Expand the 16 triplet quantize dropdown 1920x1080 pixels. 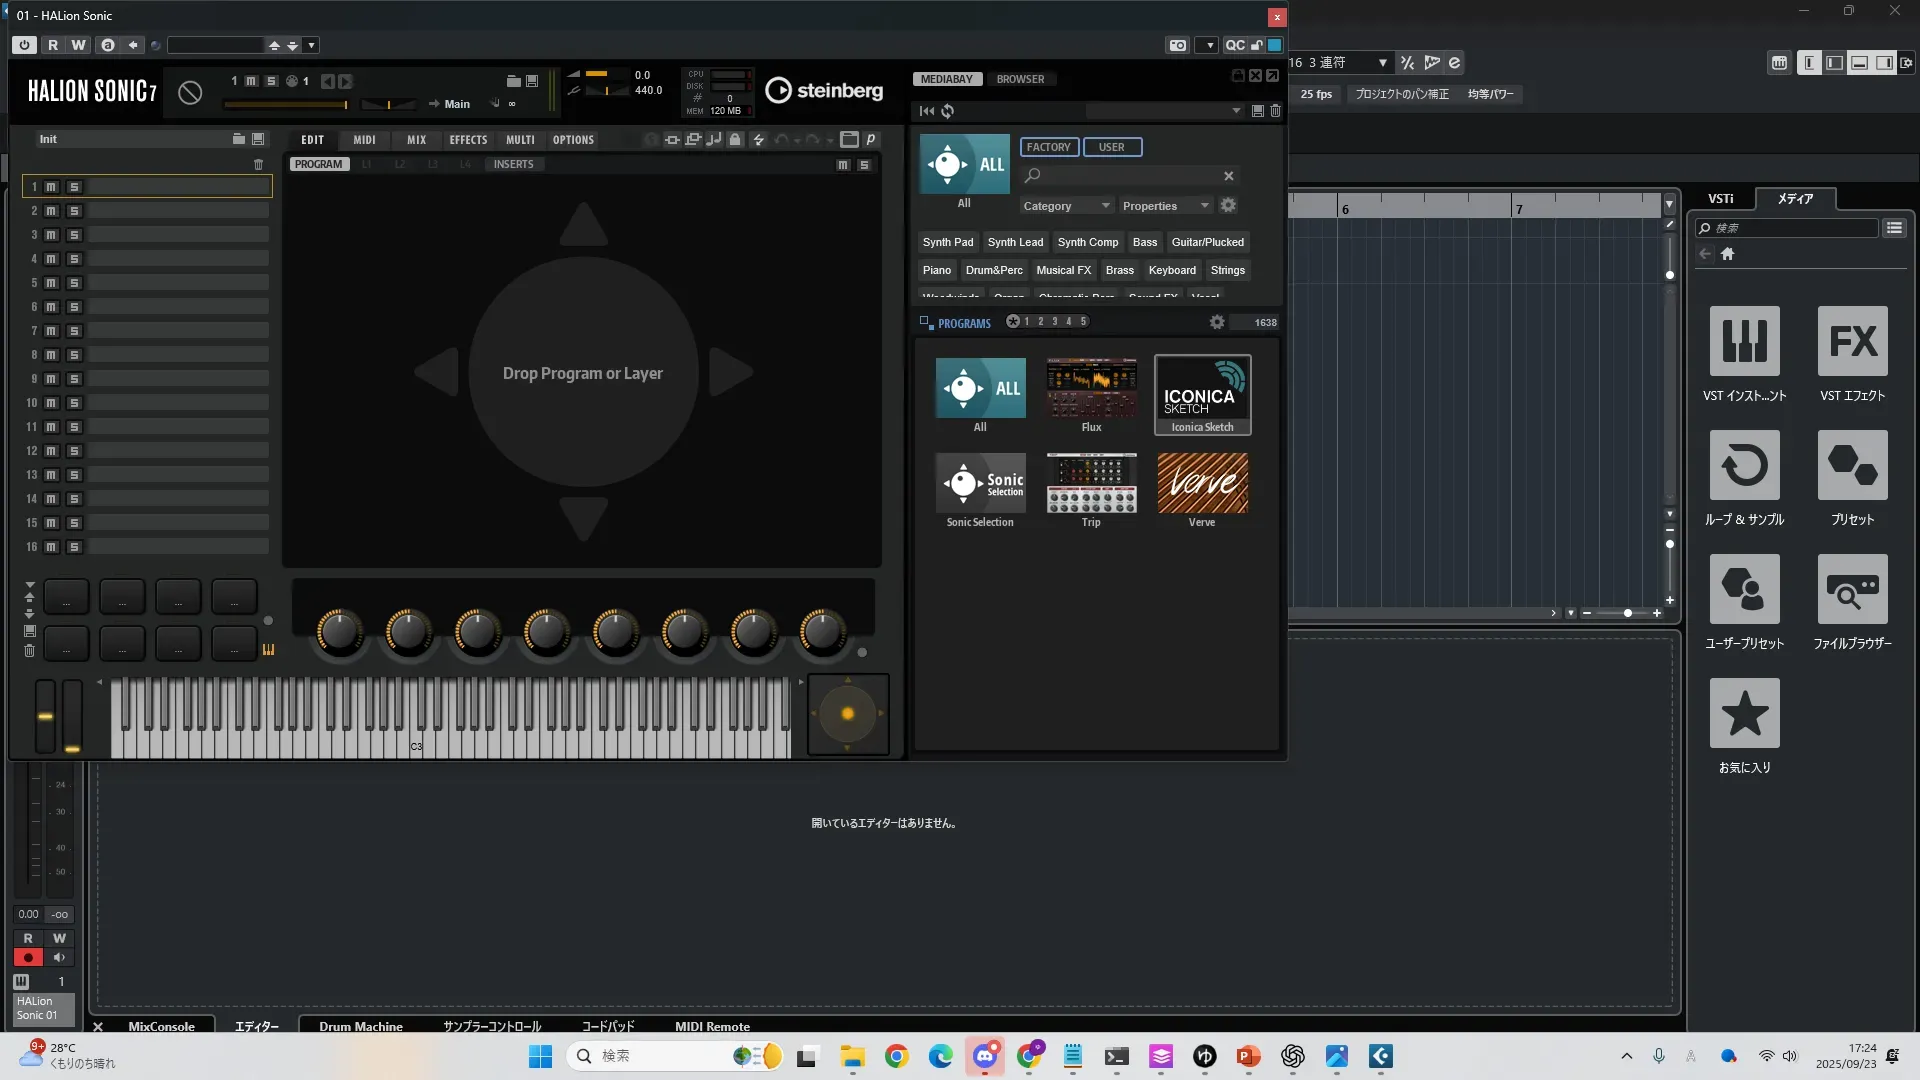tap(1382, 62)
